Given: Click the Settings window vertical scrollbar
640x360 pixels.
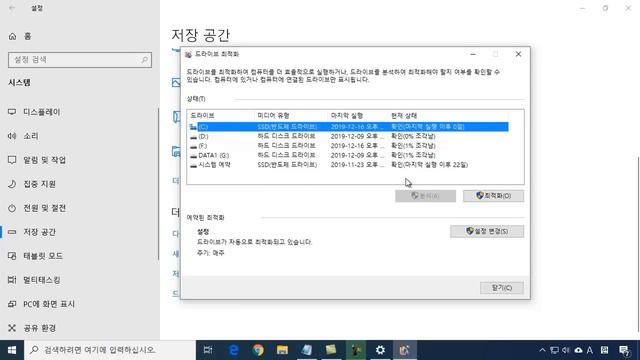Looking at the screenshot, I should tap(638, 244).
